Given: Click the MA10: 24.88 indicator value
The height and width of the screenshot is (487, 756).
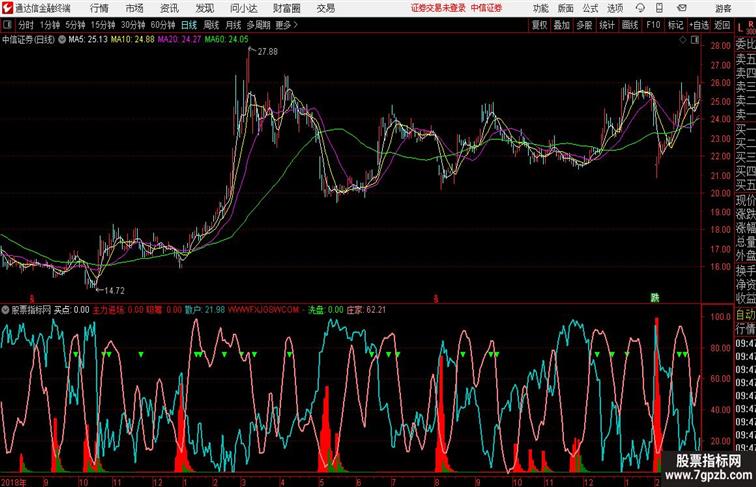Looking at the screenshot, I should (133, 40).
